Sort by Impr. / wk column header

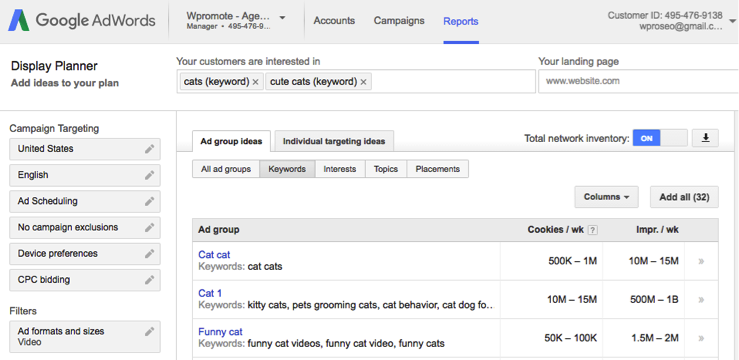(657, 230)
